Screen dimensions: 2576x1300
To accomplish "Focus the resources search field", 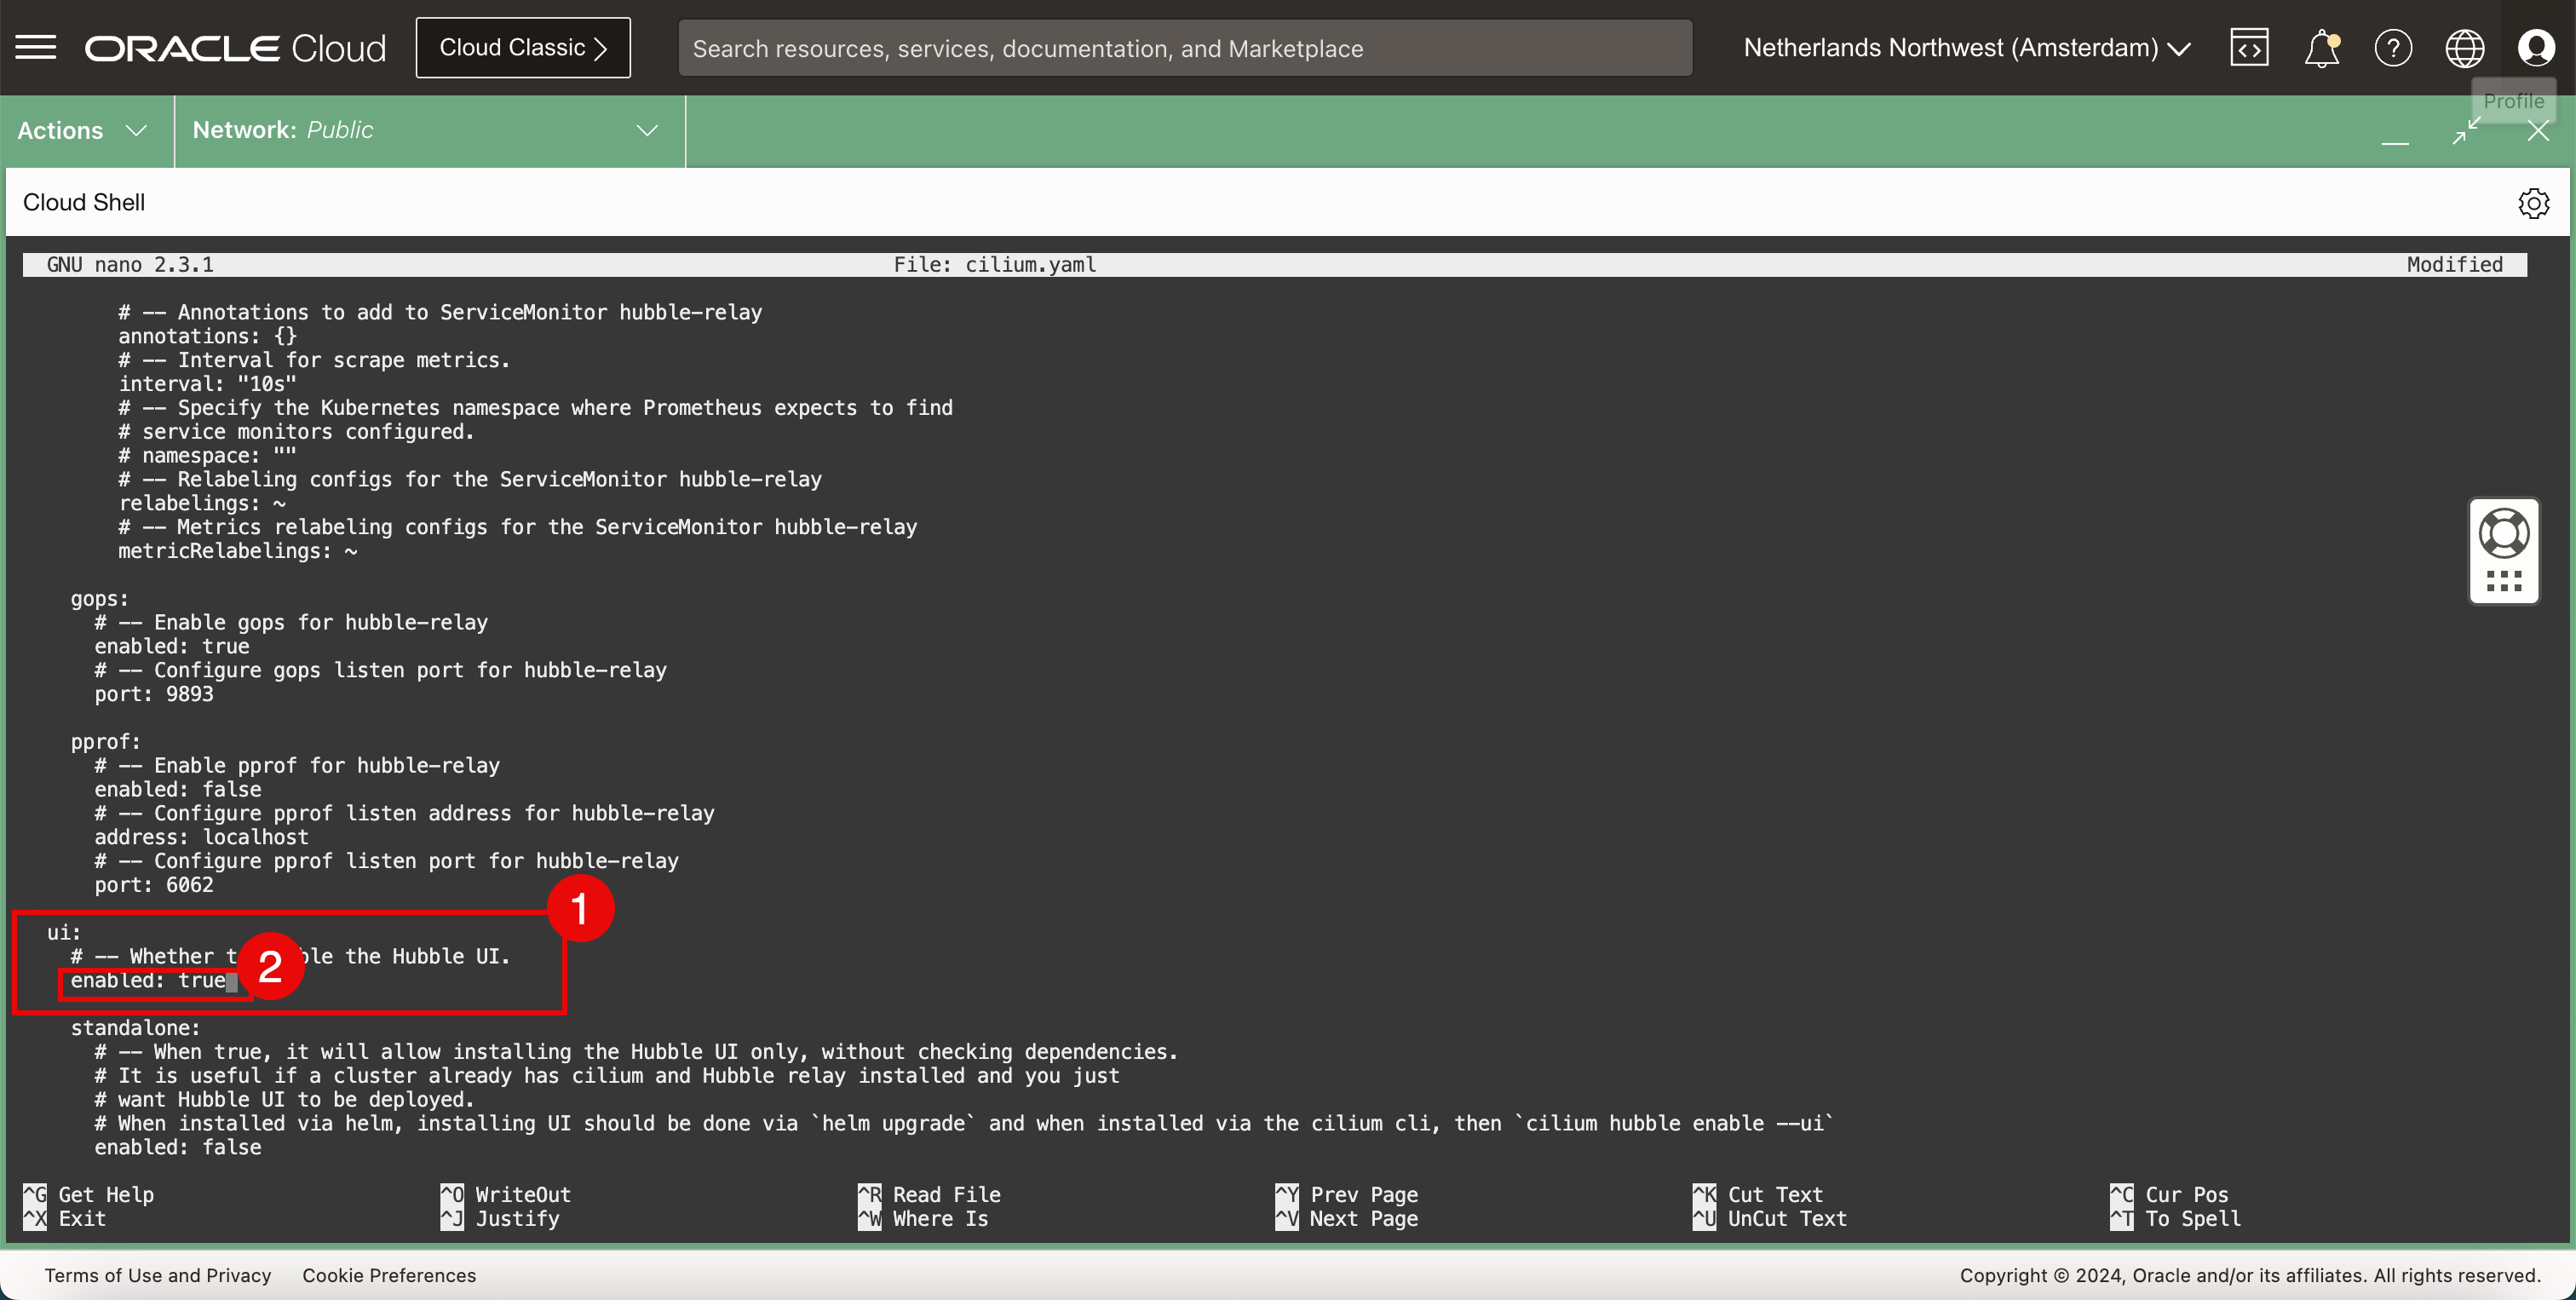I will click(x=1184, y=48).
